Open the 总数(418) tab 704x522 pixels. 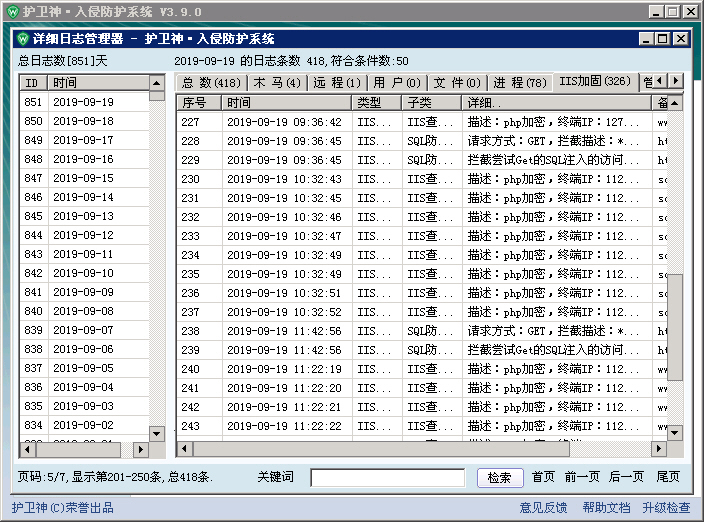(x=211, y=83)
